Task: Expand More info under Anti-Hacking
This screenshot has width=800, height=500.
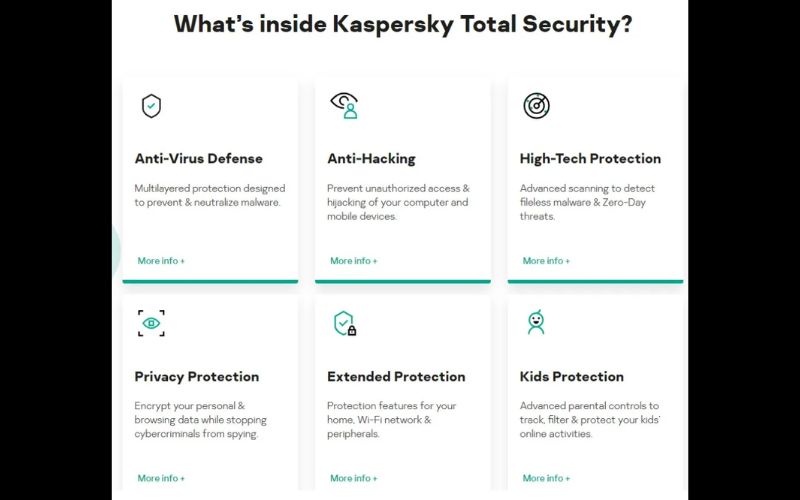Action: click(x=353, y=261)
